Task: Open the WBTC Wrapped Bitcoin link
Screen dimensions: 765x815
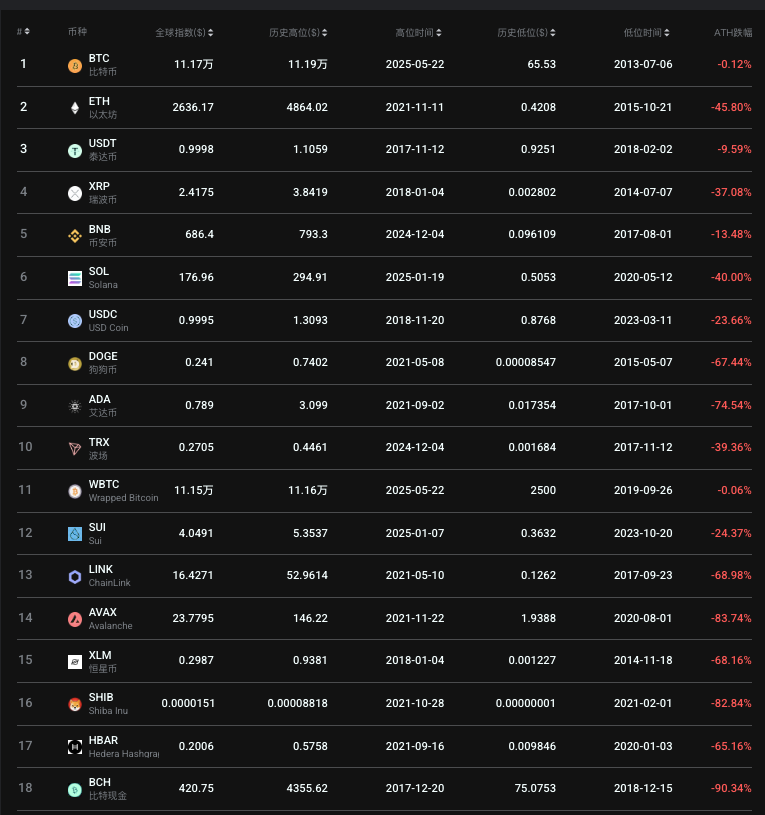Action: pos(123,491)
